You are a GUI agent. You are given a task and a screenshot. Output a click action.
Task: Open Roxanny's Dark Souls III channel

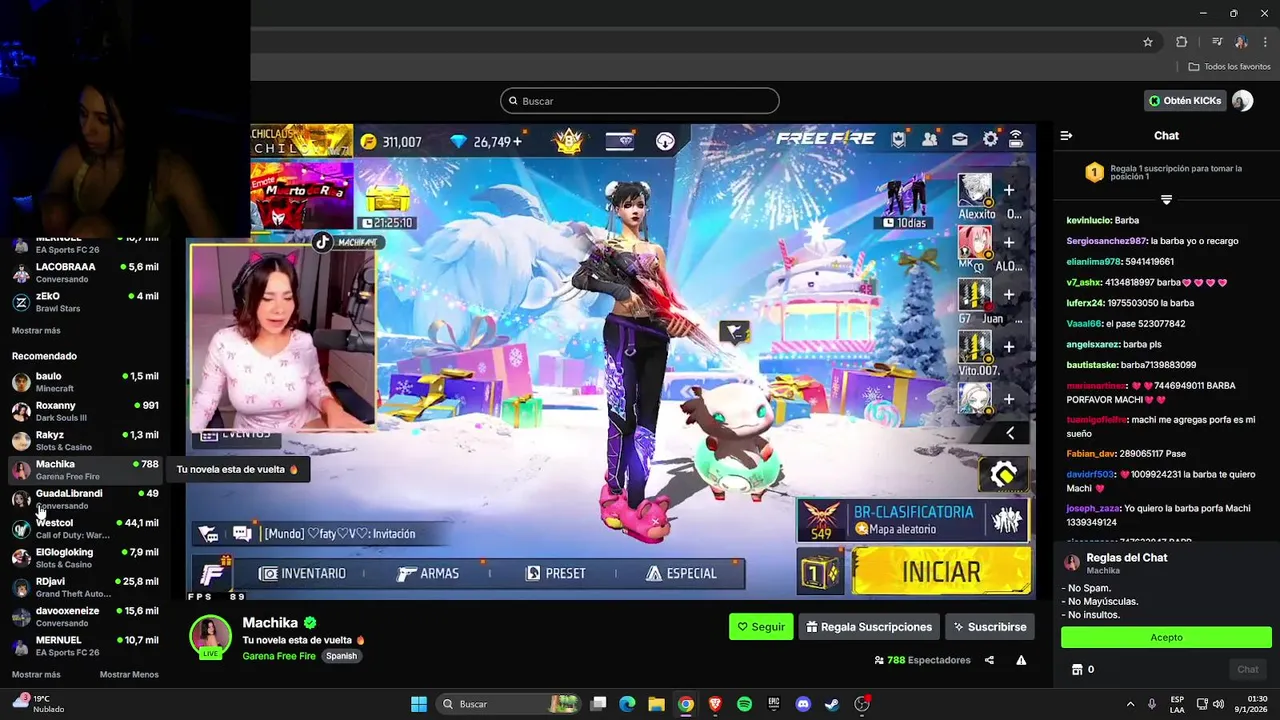point(85,411)
